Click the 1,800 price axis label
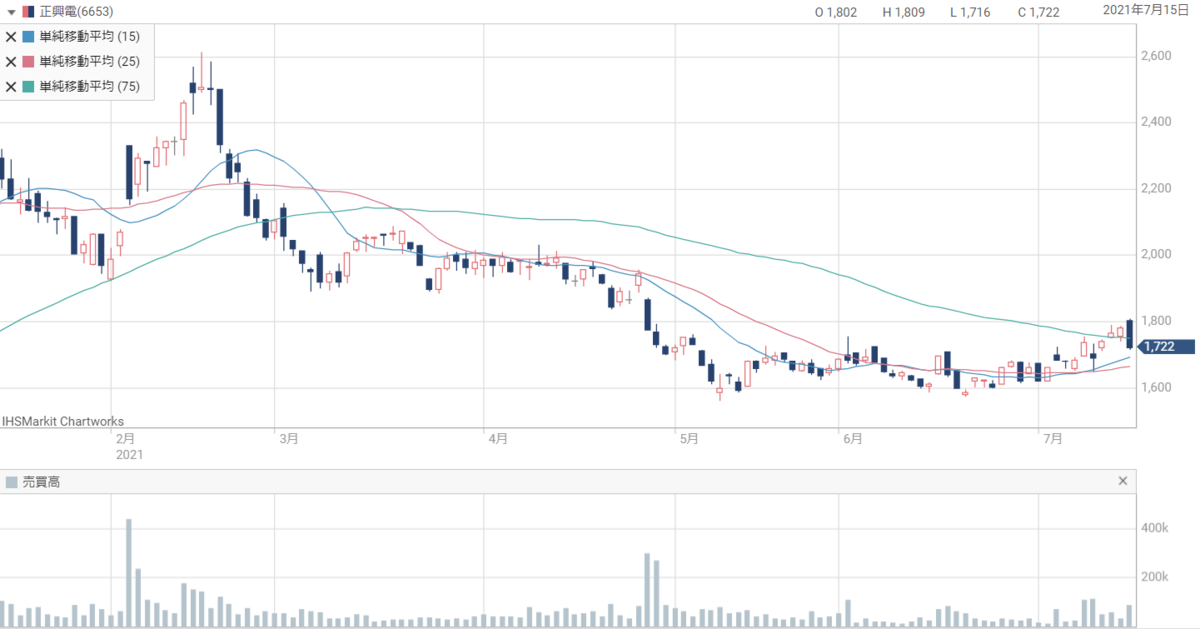This screenshot has height=629, width=1200. [1157, 321]
